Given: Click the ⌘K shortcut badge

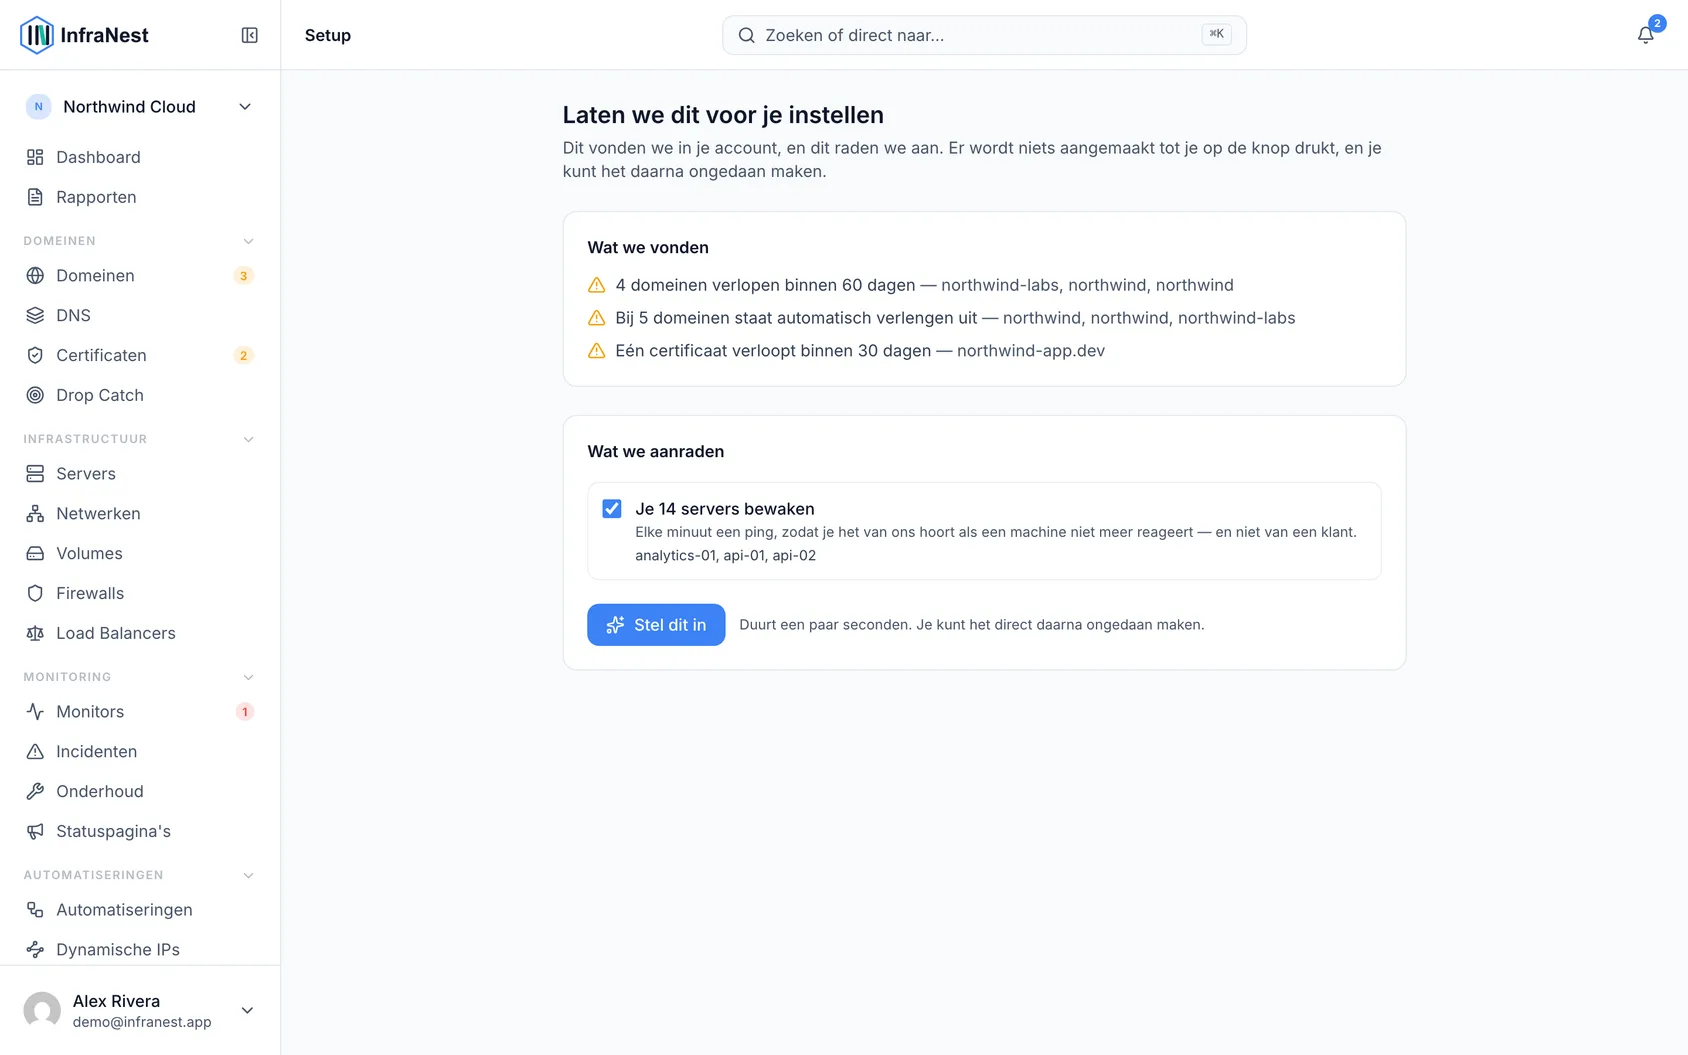Looking at the screenshot, I should point(1216,34).
